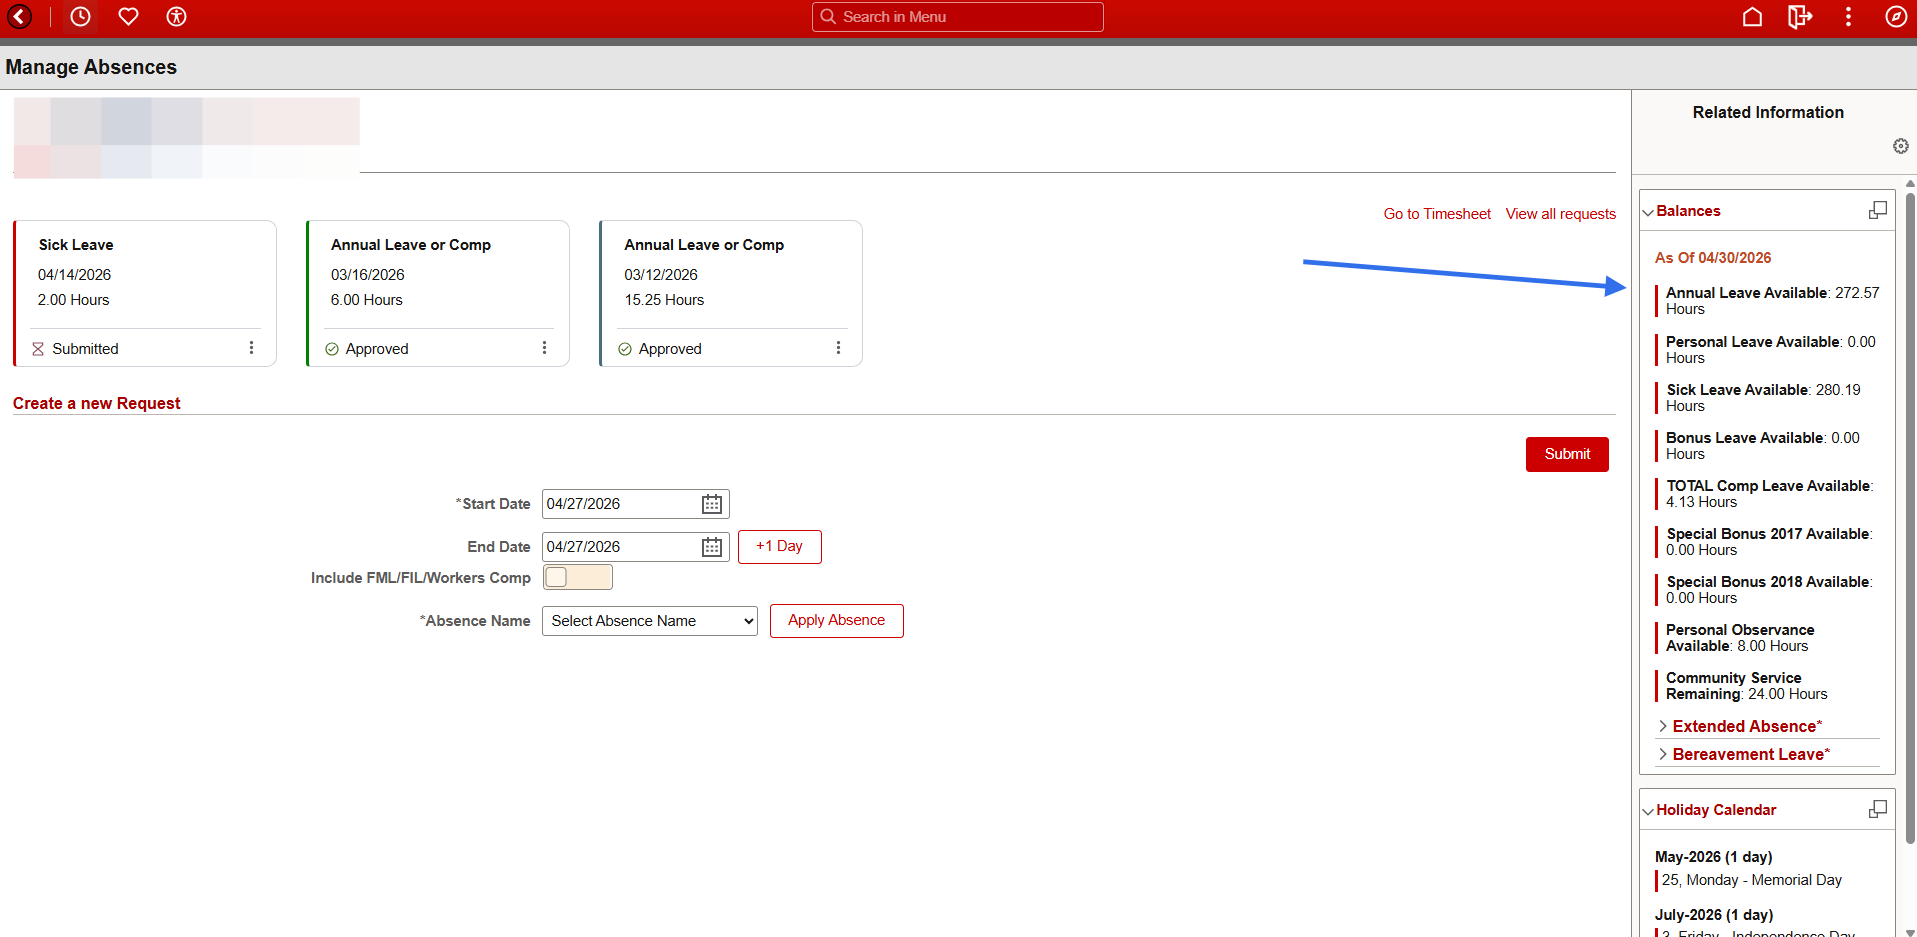Click the +1 Day button
The image size is (1917, 937).
tap(779, 547)
